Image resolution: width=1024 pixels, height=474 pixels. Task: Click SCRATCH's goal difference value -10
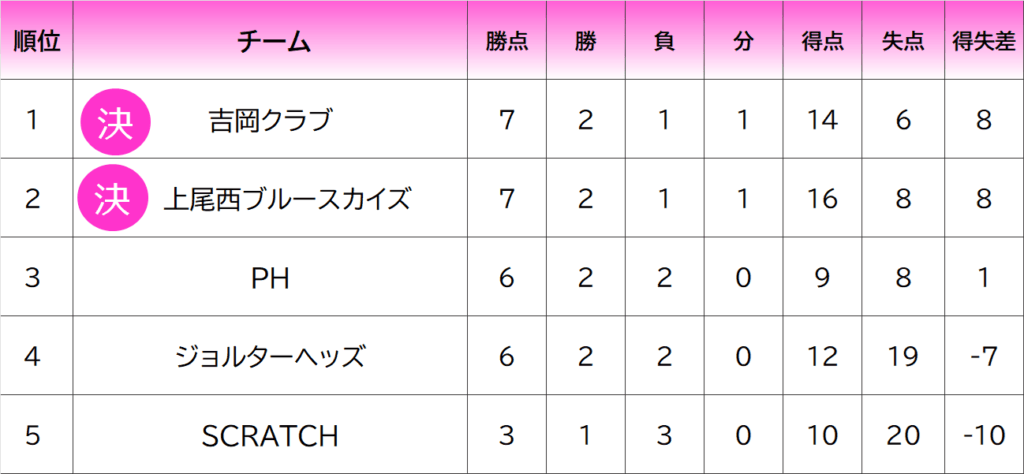(983, 436)
